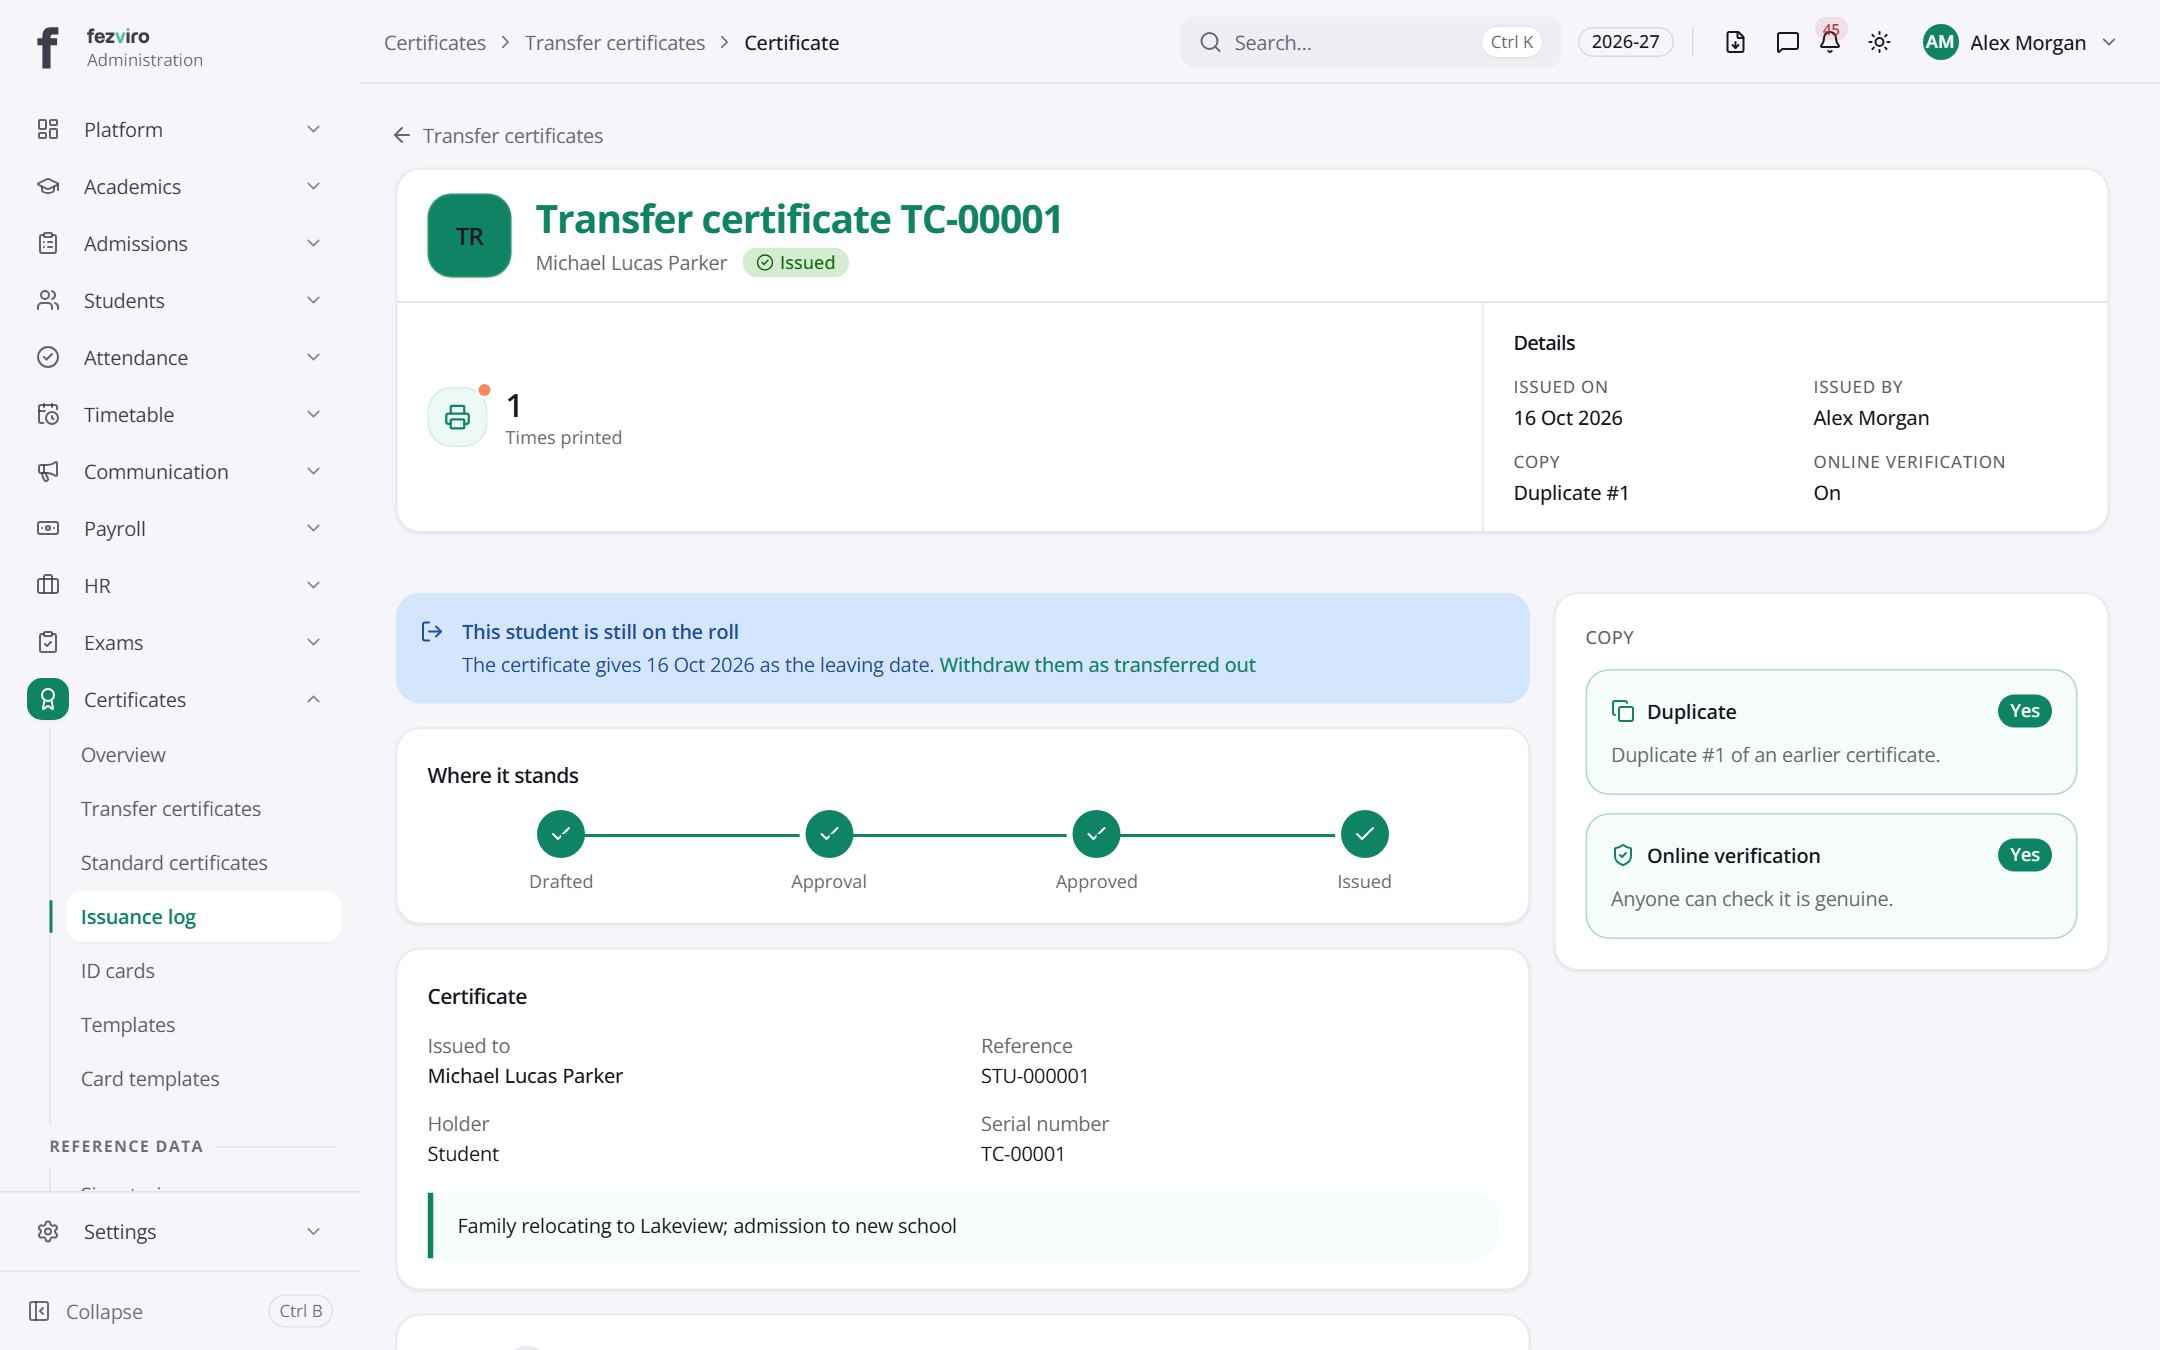The width and height of the screenshot is (2160, 1350).
Task: Click the Exams clipboard-check icon
Action: pos(48,642)
